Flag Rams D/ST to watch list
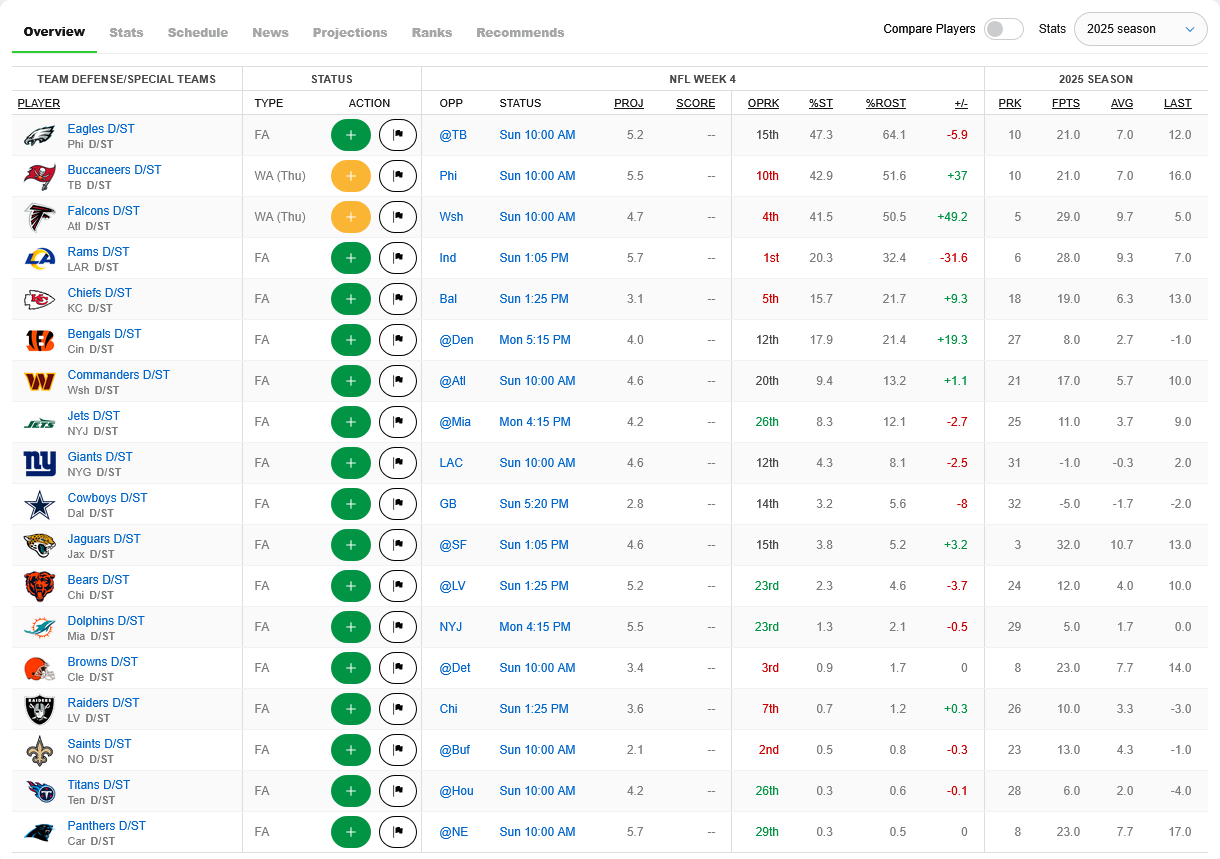Screen dimensions: 1220x859 click(398, 258)
